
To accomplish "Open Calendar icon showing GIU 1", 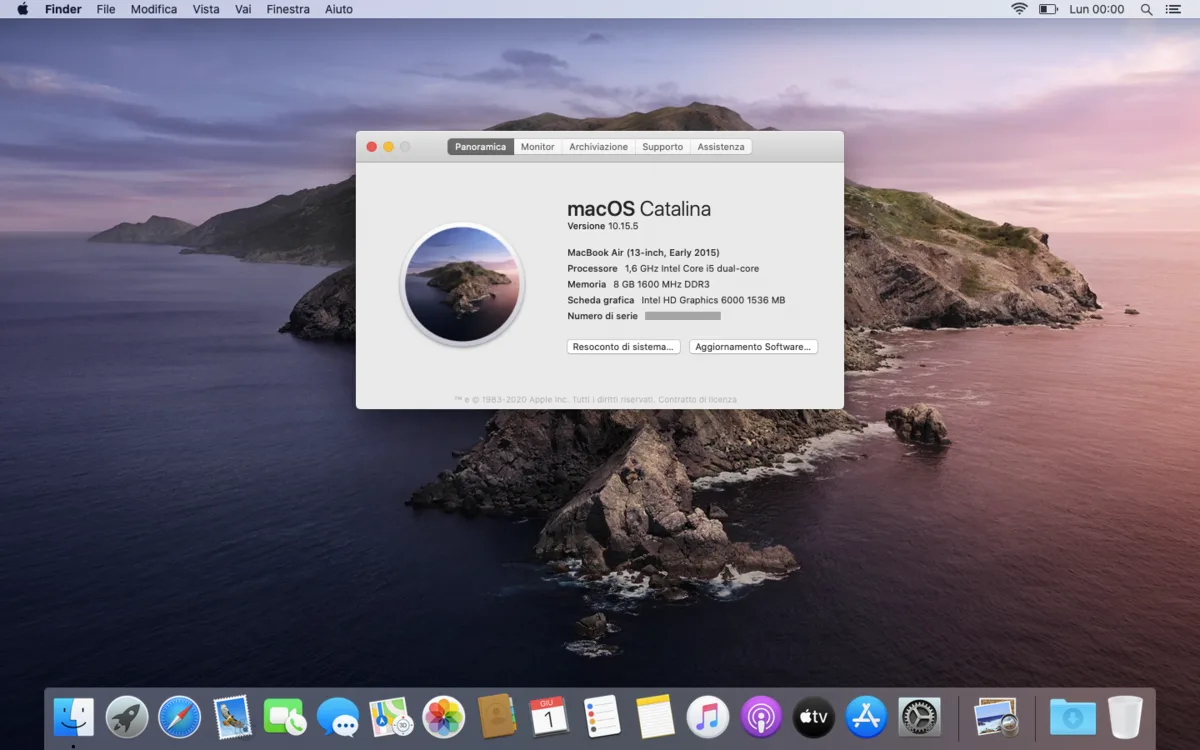I will point(549,717).
